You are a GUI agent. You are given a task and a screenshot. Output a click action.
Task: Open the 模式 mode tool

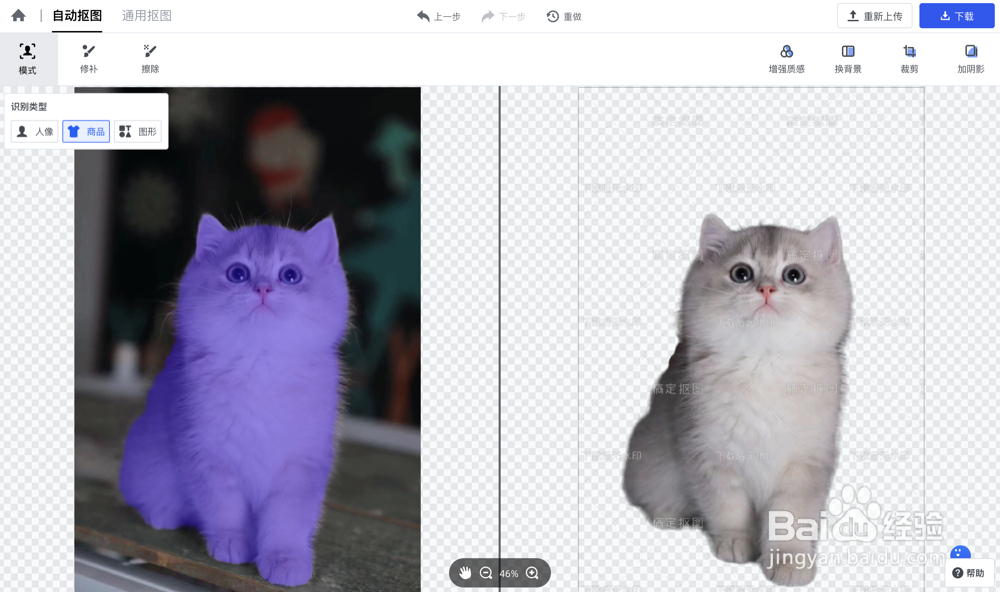tap(27, 59)
